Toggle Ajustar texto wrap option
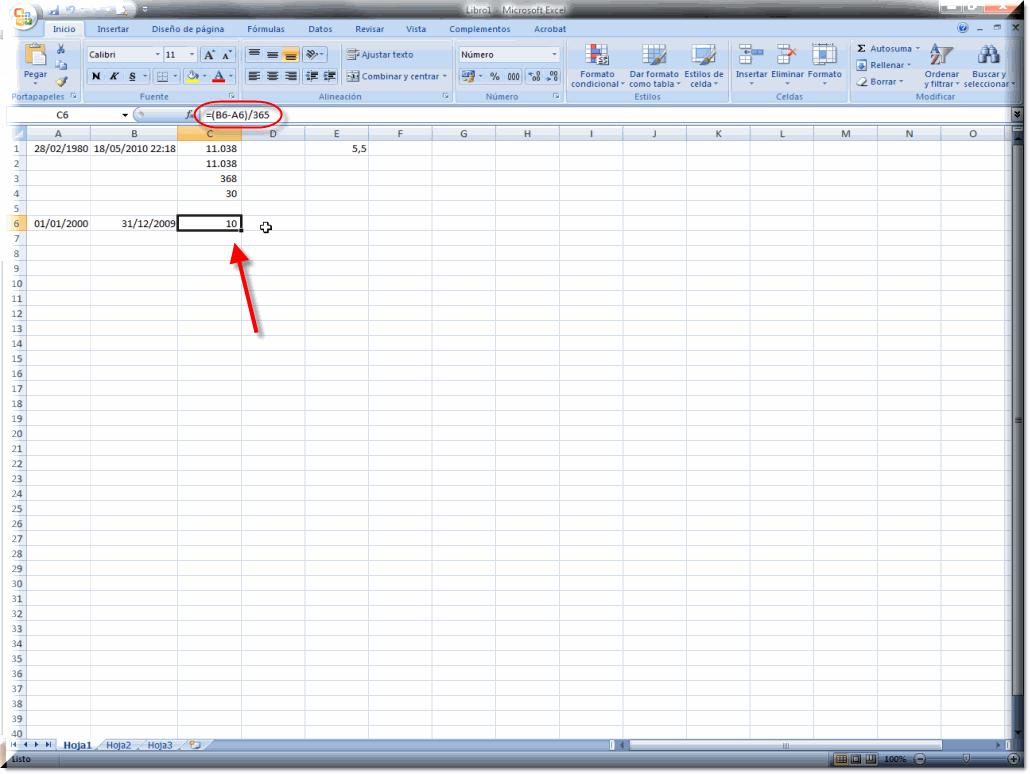1030x774 pixels. pyautogui.click(x=380, y=55)
